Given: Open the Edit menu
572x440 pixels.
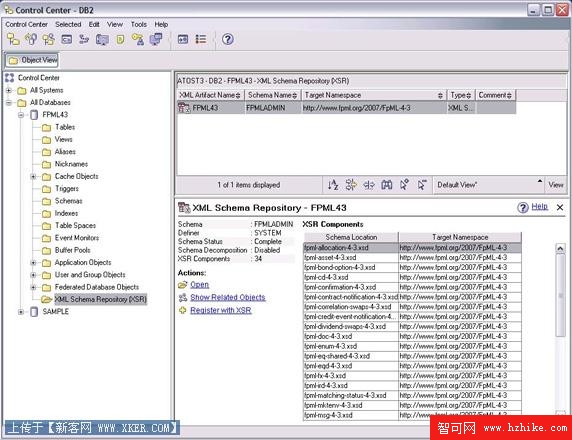Looking at the screenshot, I should point(94,24).
